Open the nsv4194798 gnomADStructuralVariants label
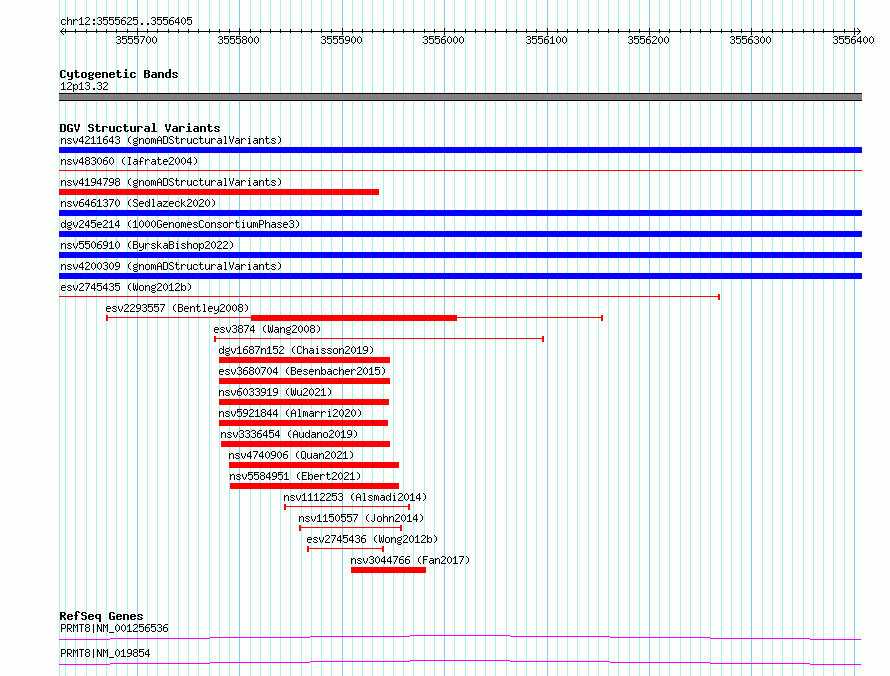890x676 pixels. [x=171, y=182]
